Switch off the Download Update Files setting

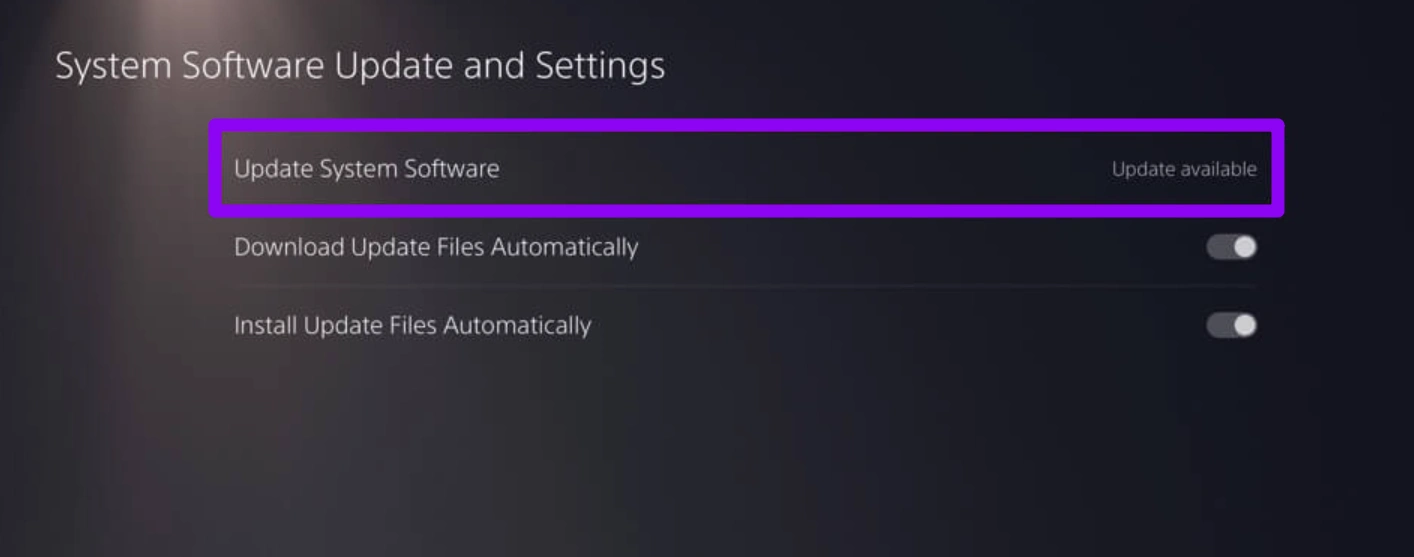click(x=1231, y=247)
